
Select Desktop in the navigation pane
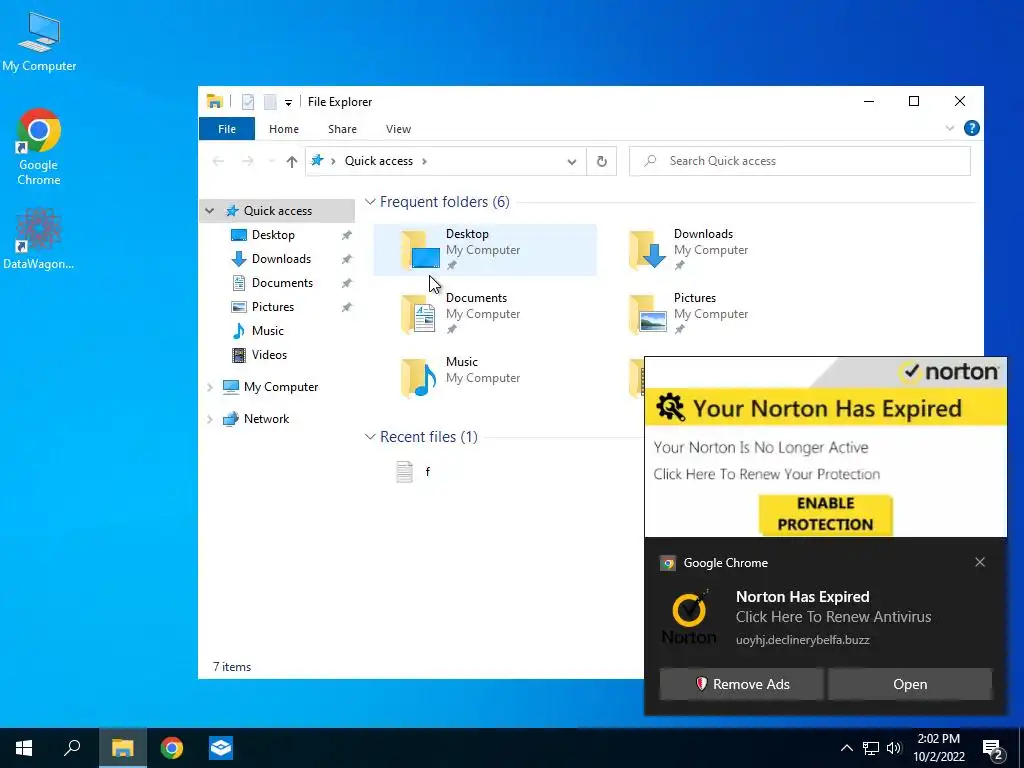(273, 234)
